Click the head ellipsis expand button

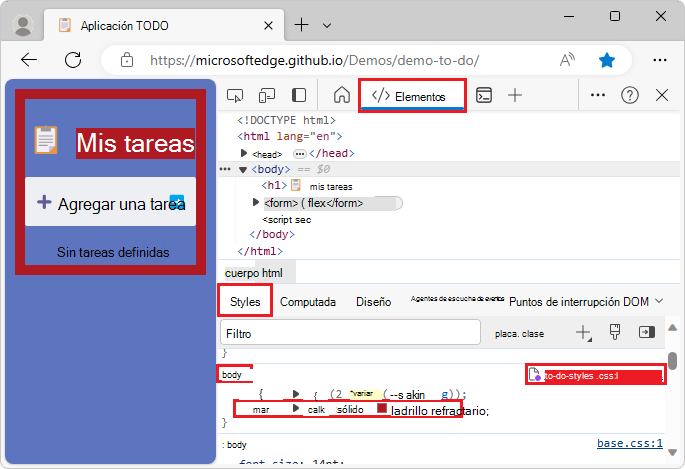click(x=299, y=154)
